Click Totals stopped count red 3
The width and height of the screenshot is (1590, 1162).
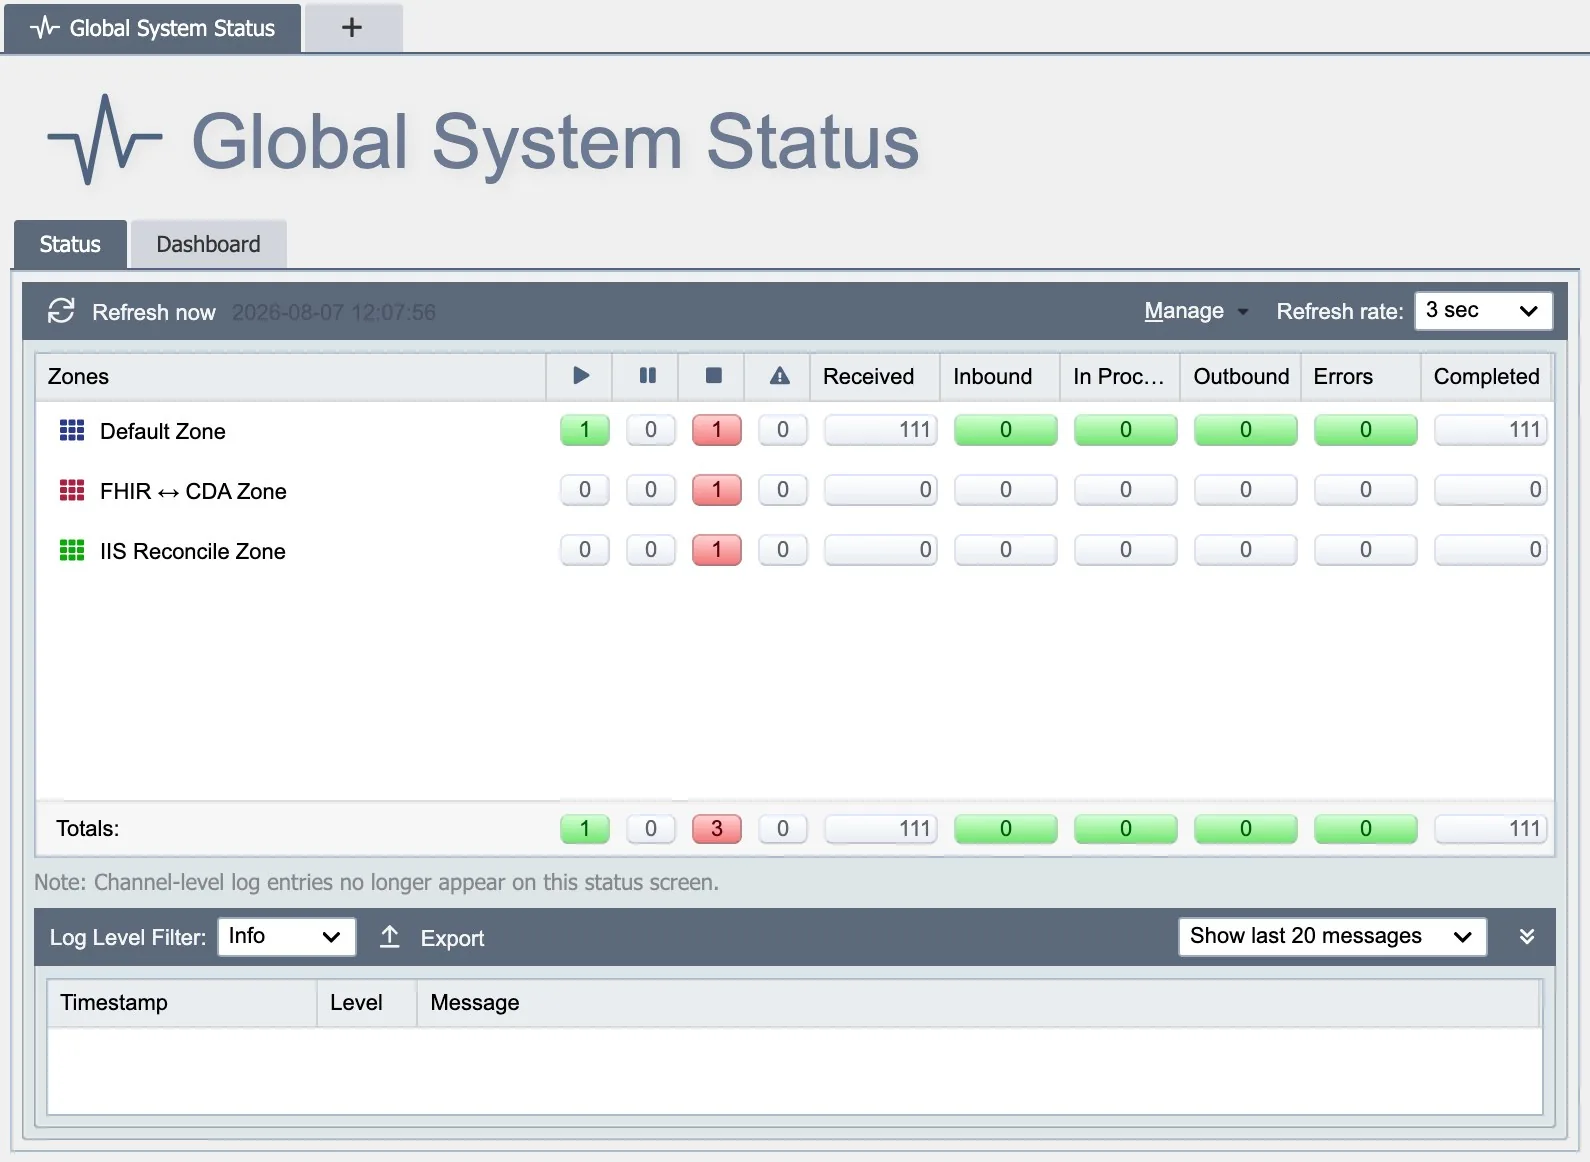717,829
